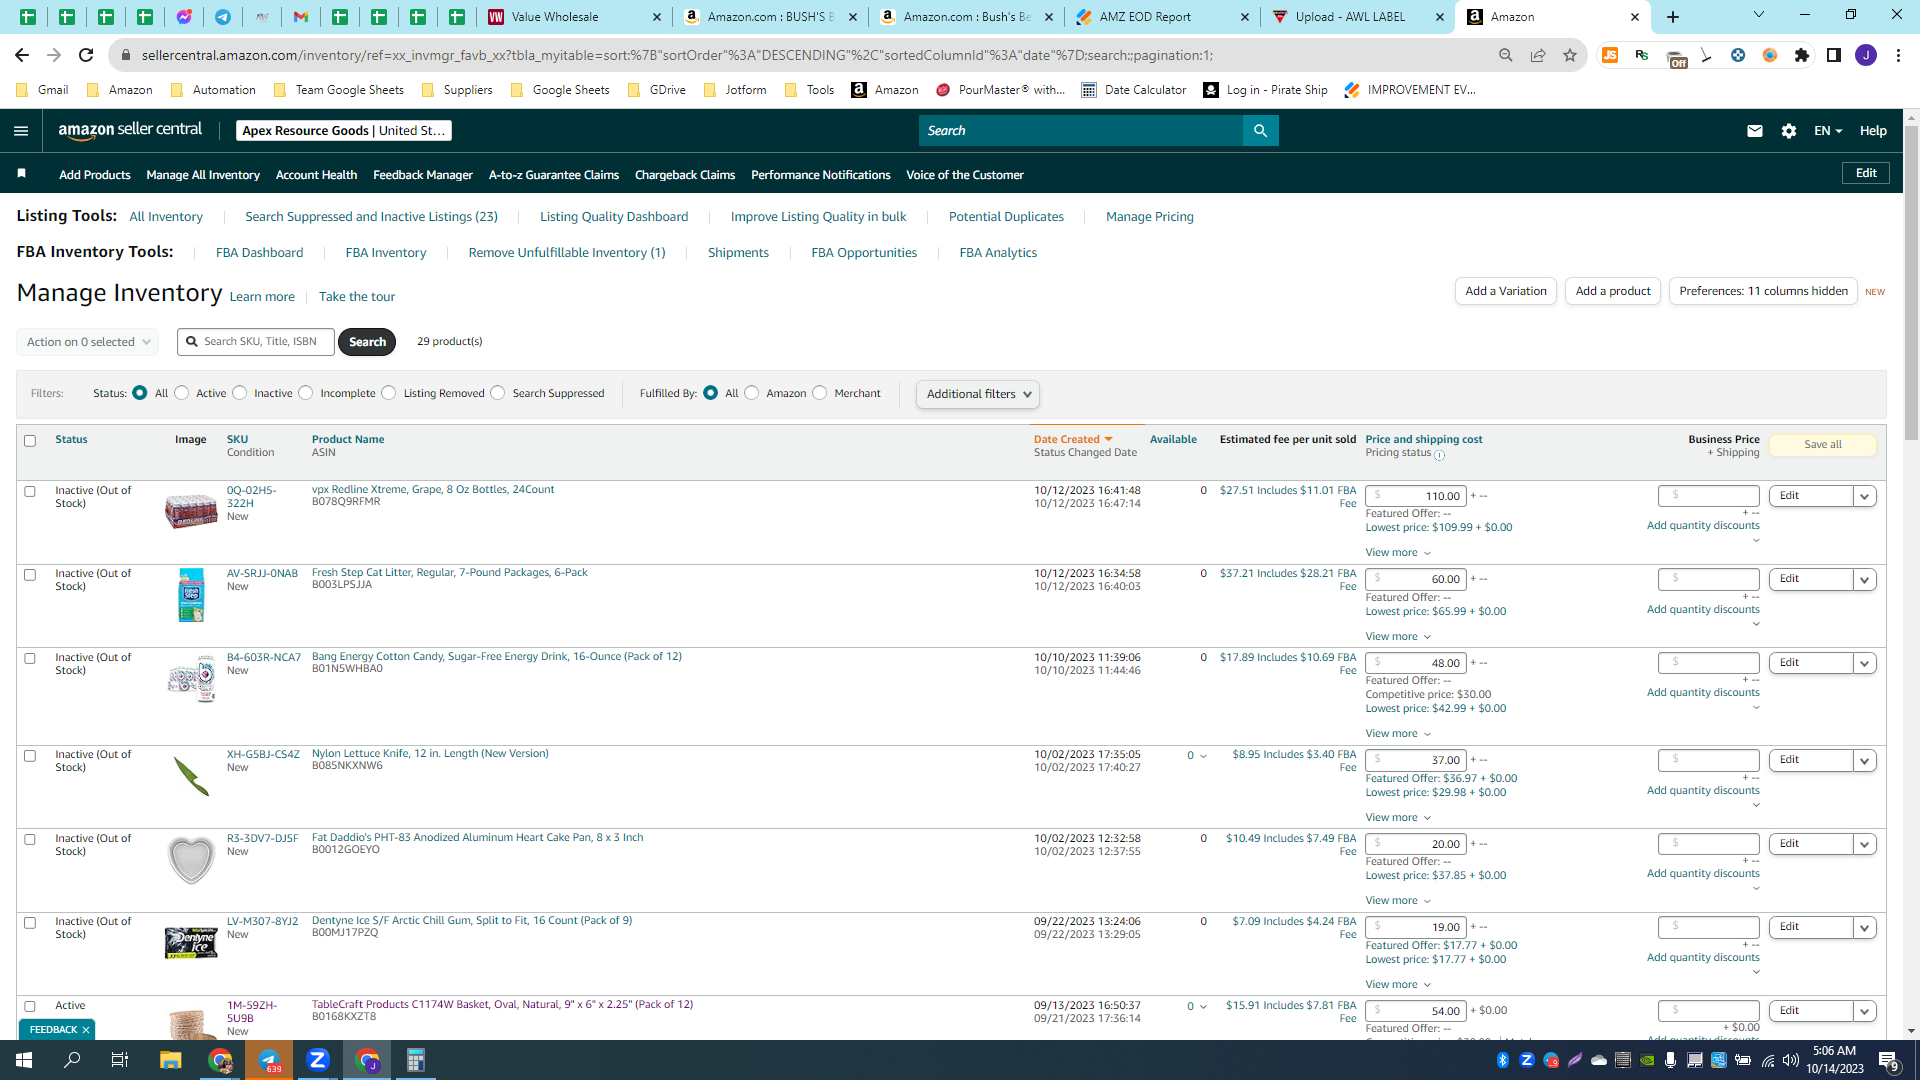
Task: Sort by Date Created column
Action: point(1072,440)
